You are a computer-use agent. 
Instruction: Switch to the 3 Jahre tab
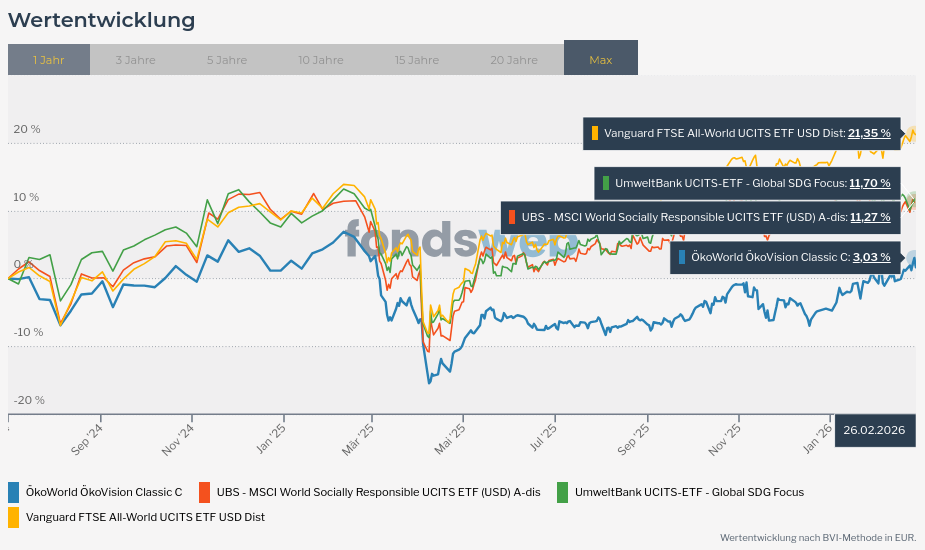coord(135,60)
